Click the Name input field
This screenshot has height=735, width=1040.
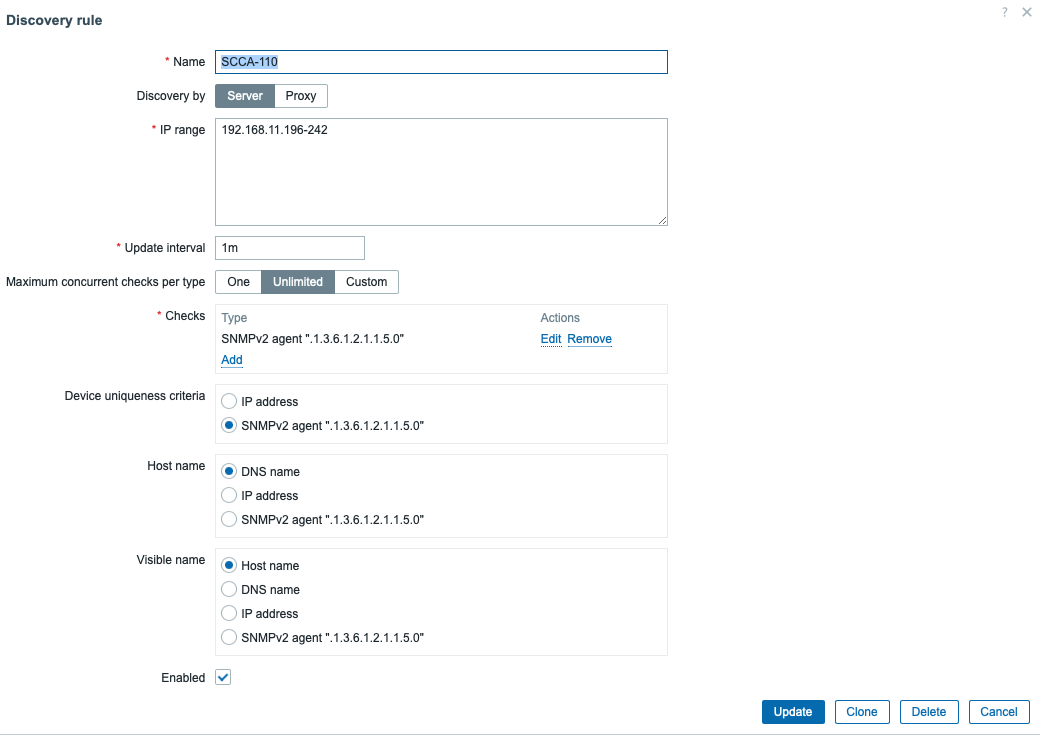pos(441,62)
